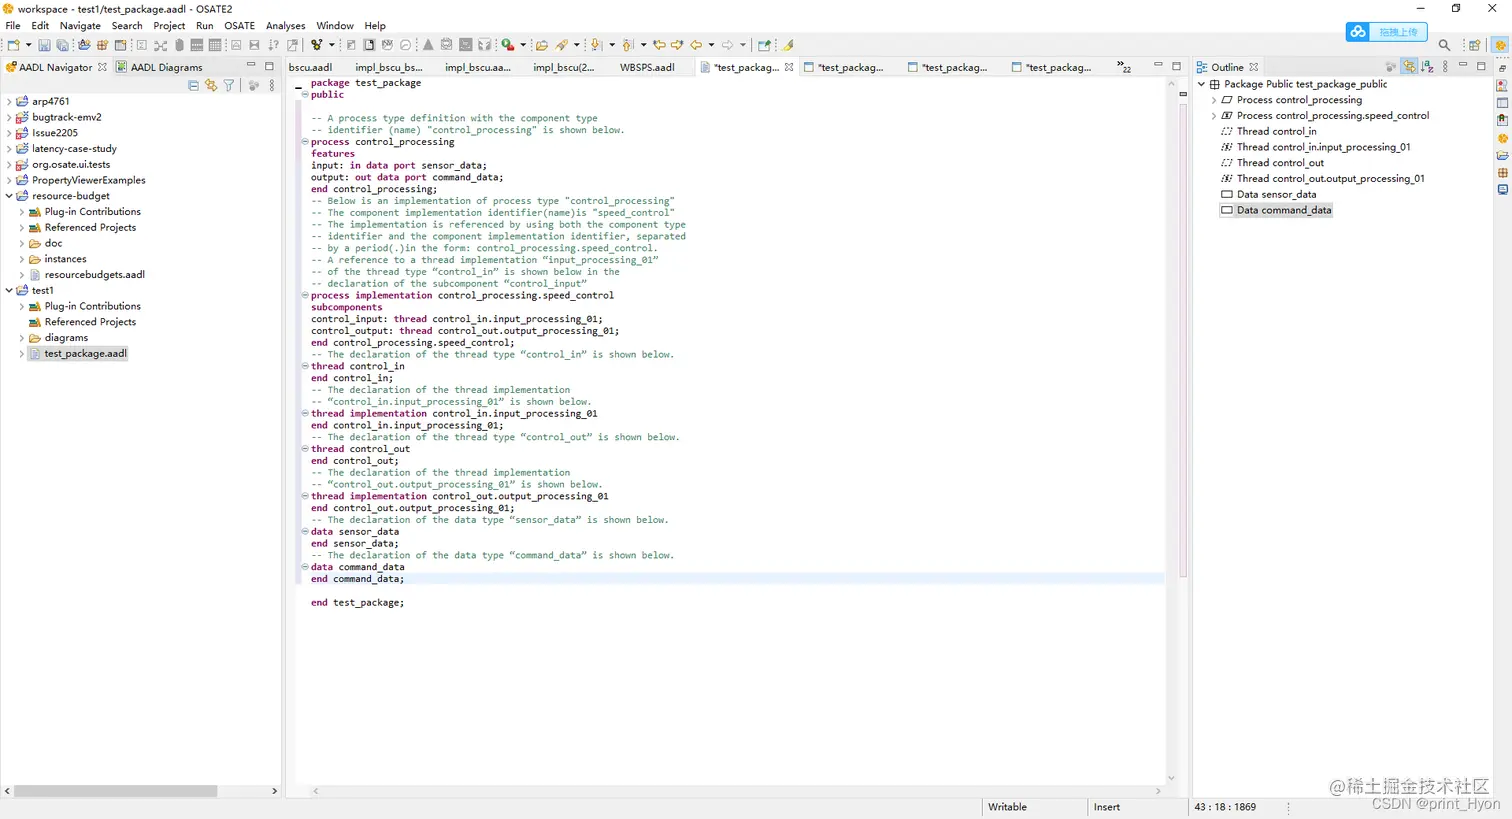Click the folder view icon in right sidebar
The height and width of the screenshot is (819, 1512).
(1502, 155)
